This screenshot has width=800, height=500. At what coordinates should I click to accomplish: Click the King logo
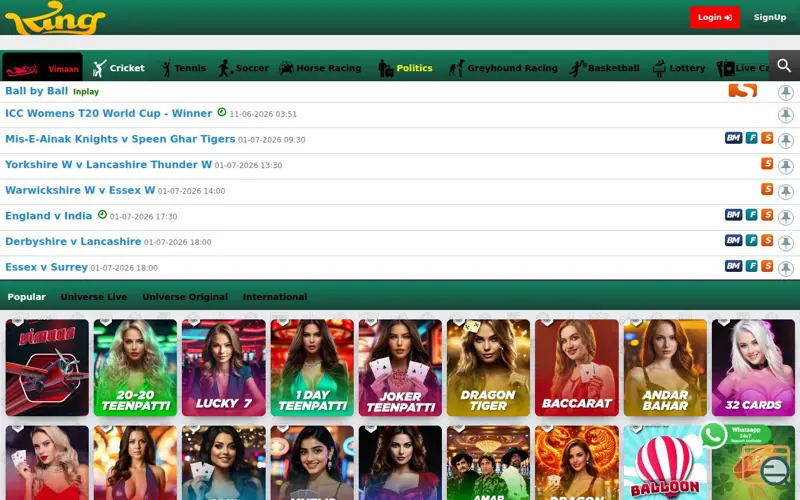click(55, 18)
